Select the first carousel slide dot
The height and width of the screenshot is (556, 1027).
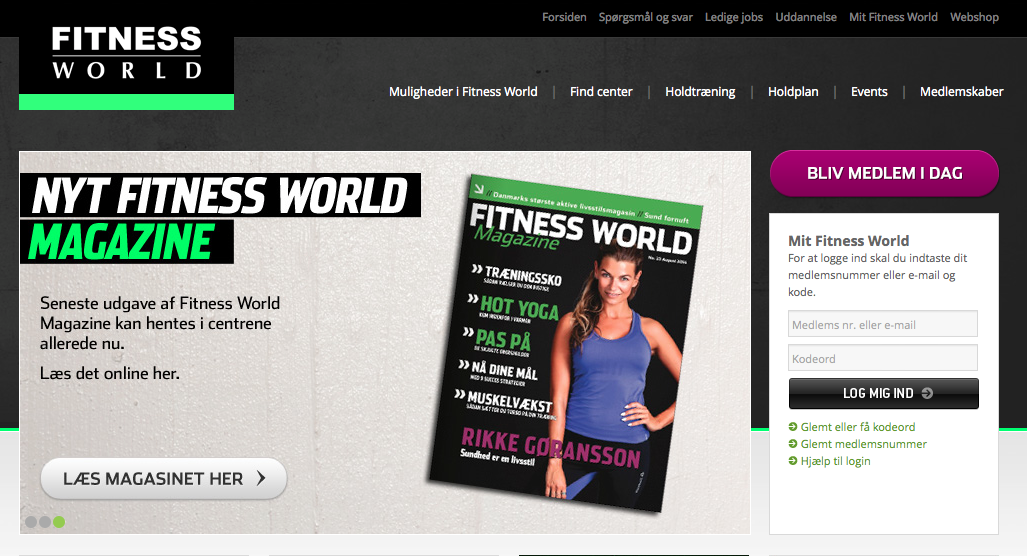click(31, 522)
